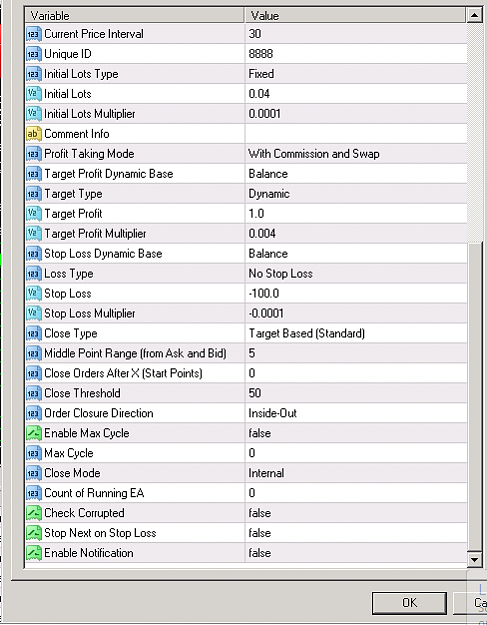The width and height of the screenshot is (487, 625).
Task: Edit Target Profit Multiplier value 0.004
Action: pyautogui.click(x=356, y=234)
